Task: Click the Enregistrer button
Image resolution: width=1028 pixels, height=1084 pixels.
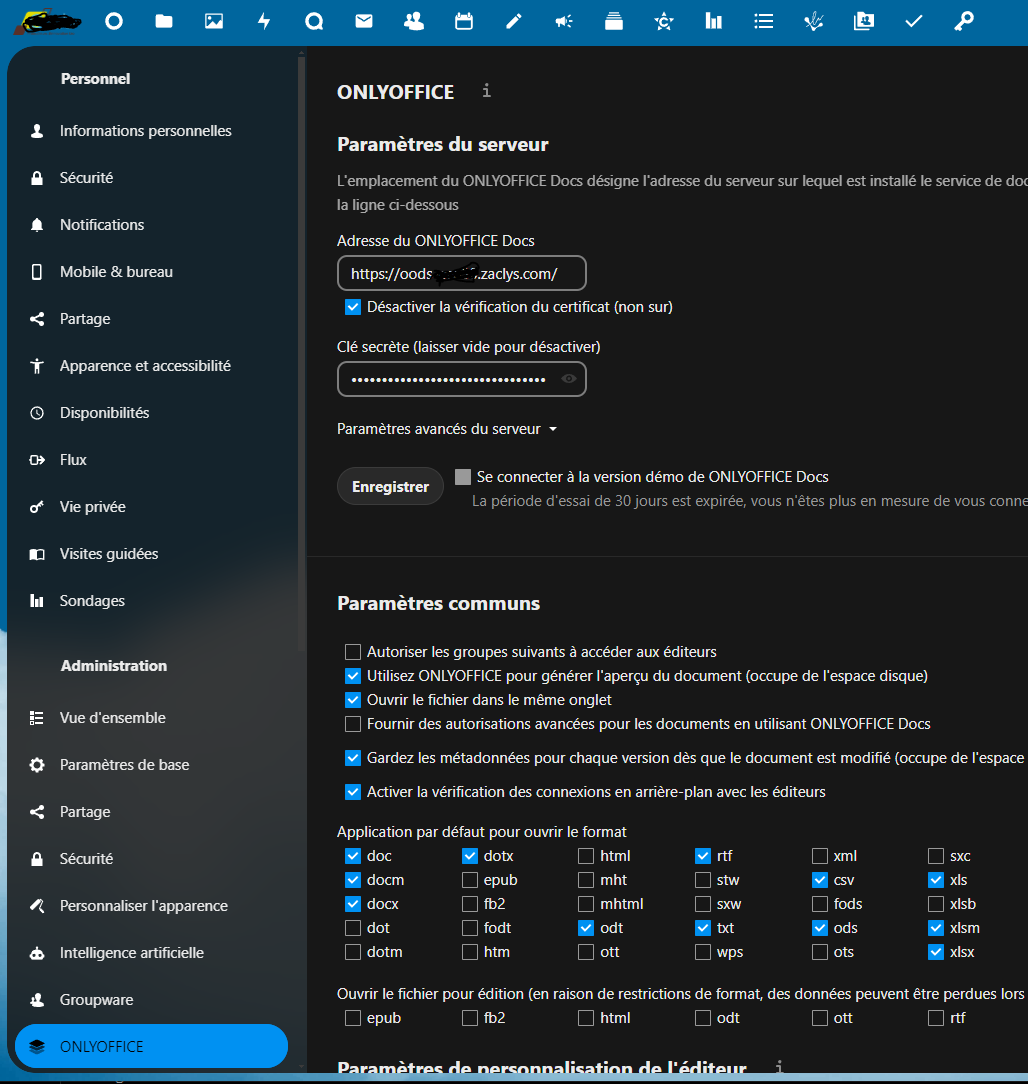Action: point(390,487)
